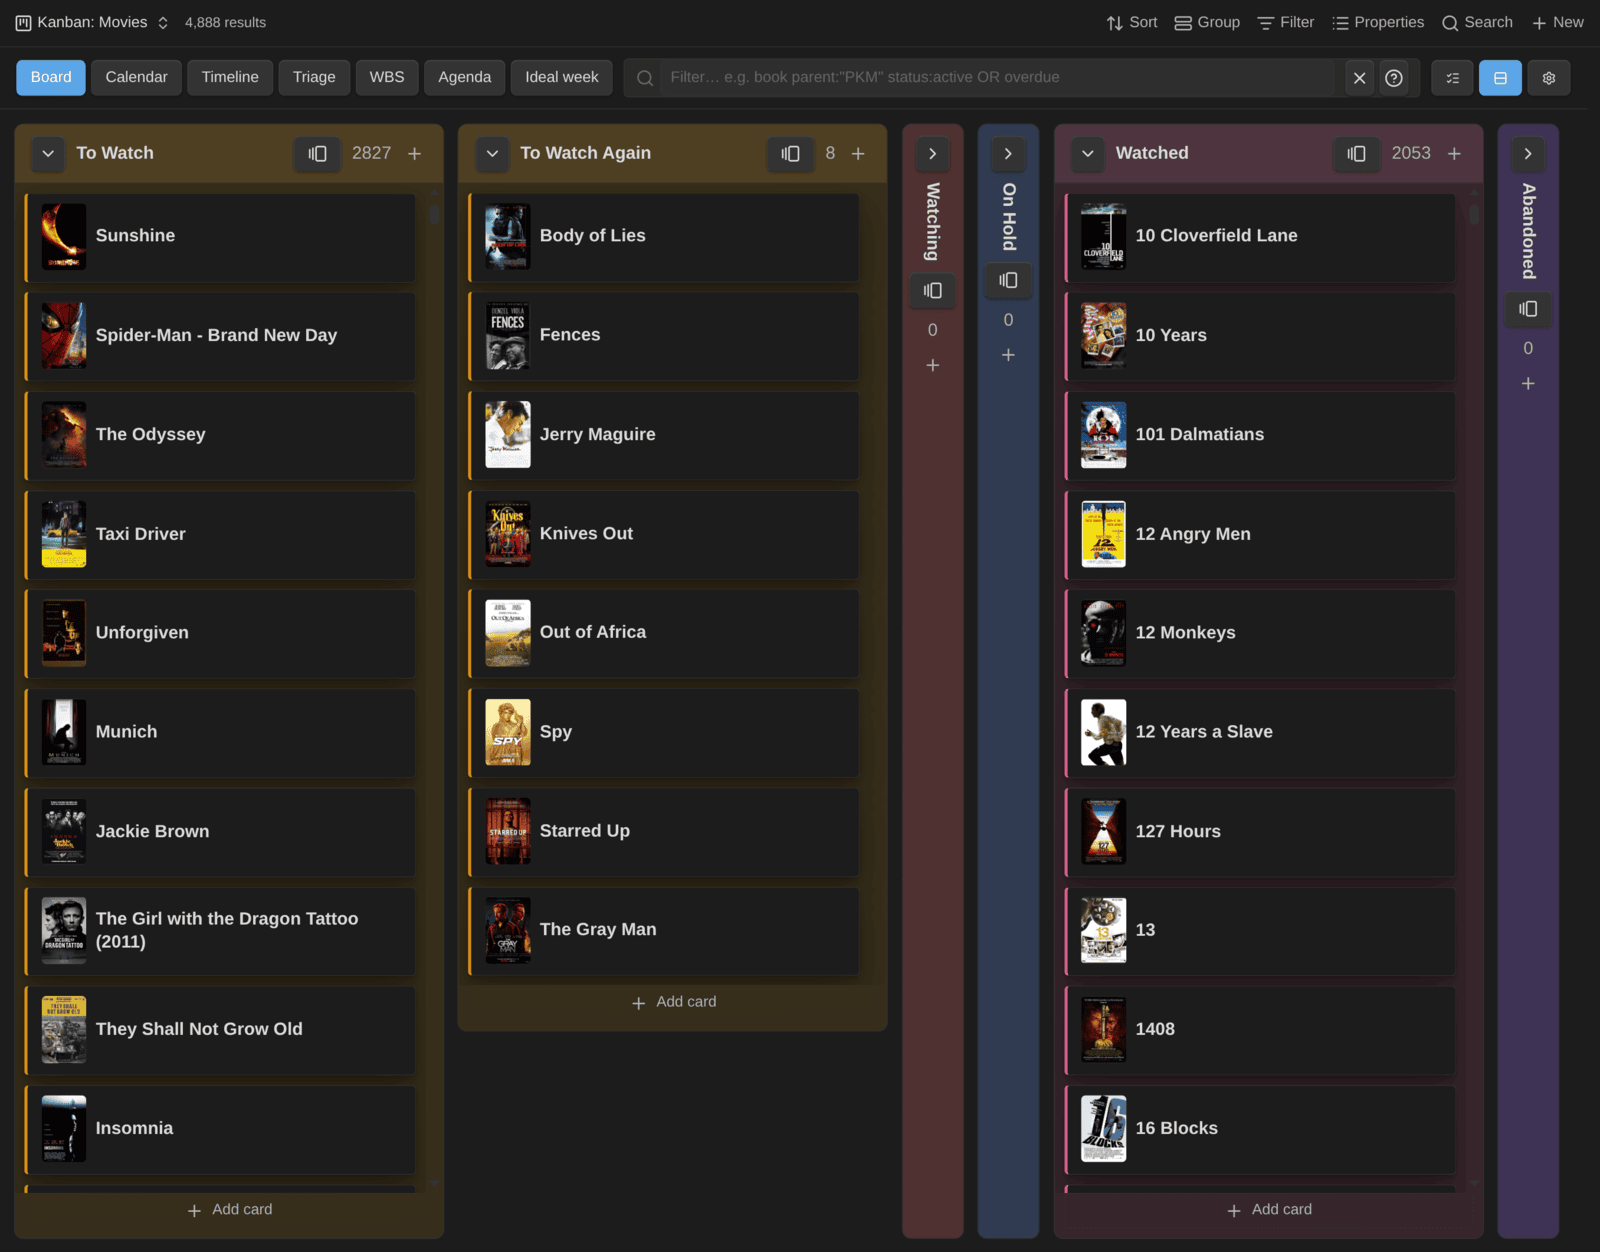Add a card via Watched header plus
Screen dimensions: 1600x1252
click(1455, 153)
